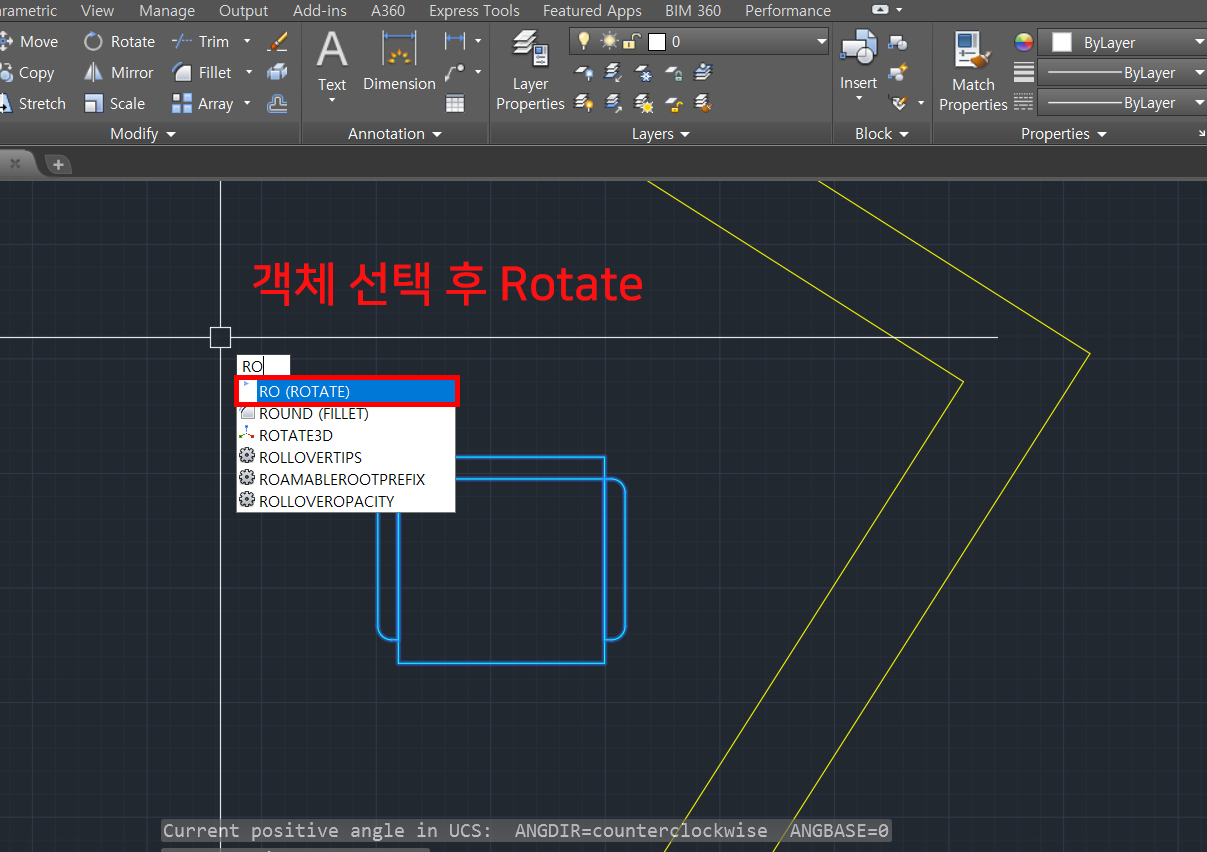1207x852 pixels.
Task: Open the Leader dropdown arrow
Action: coord(478,72)
